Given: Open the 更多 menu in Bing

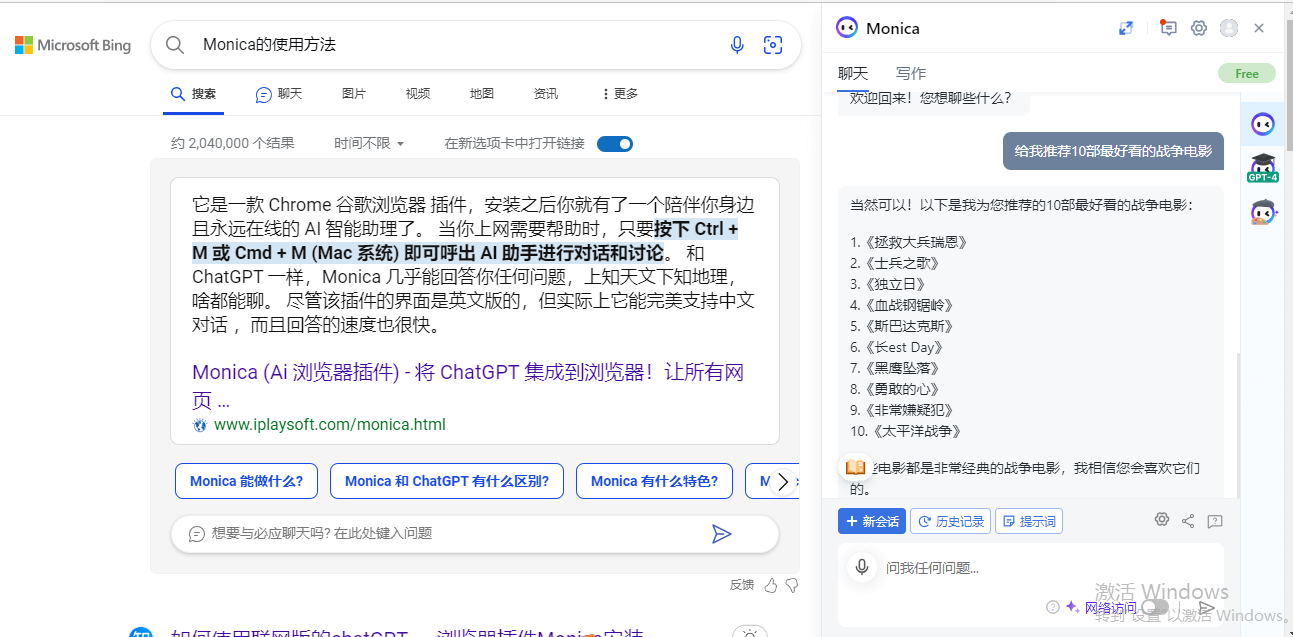Looking at the screenshot, I should [619, 94].
